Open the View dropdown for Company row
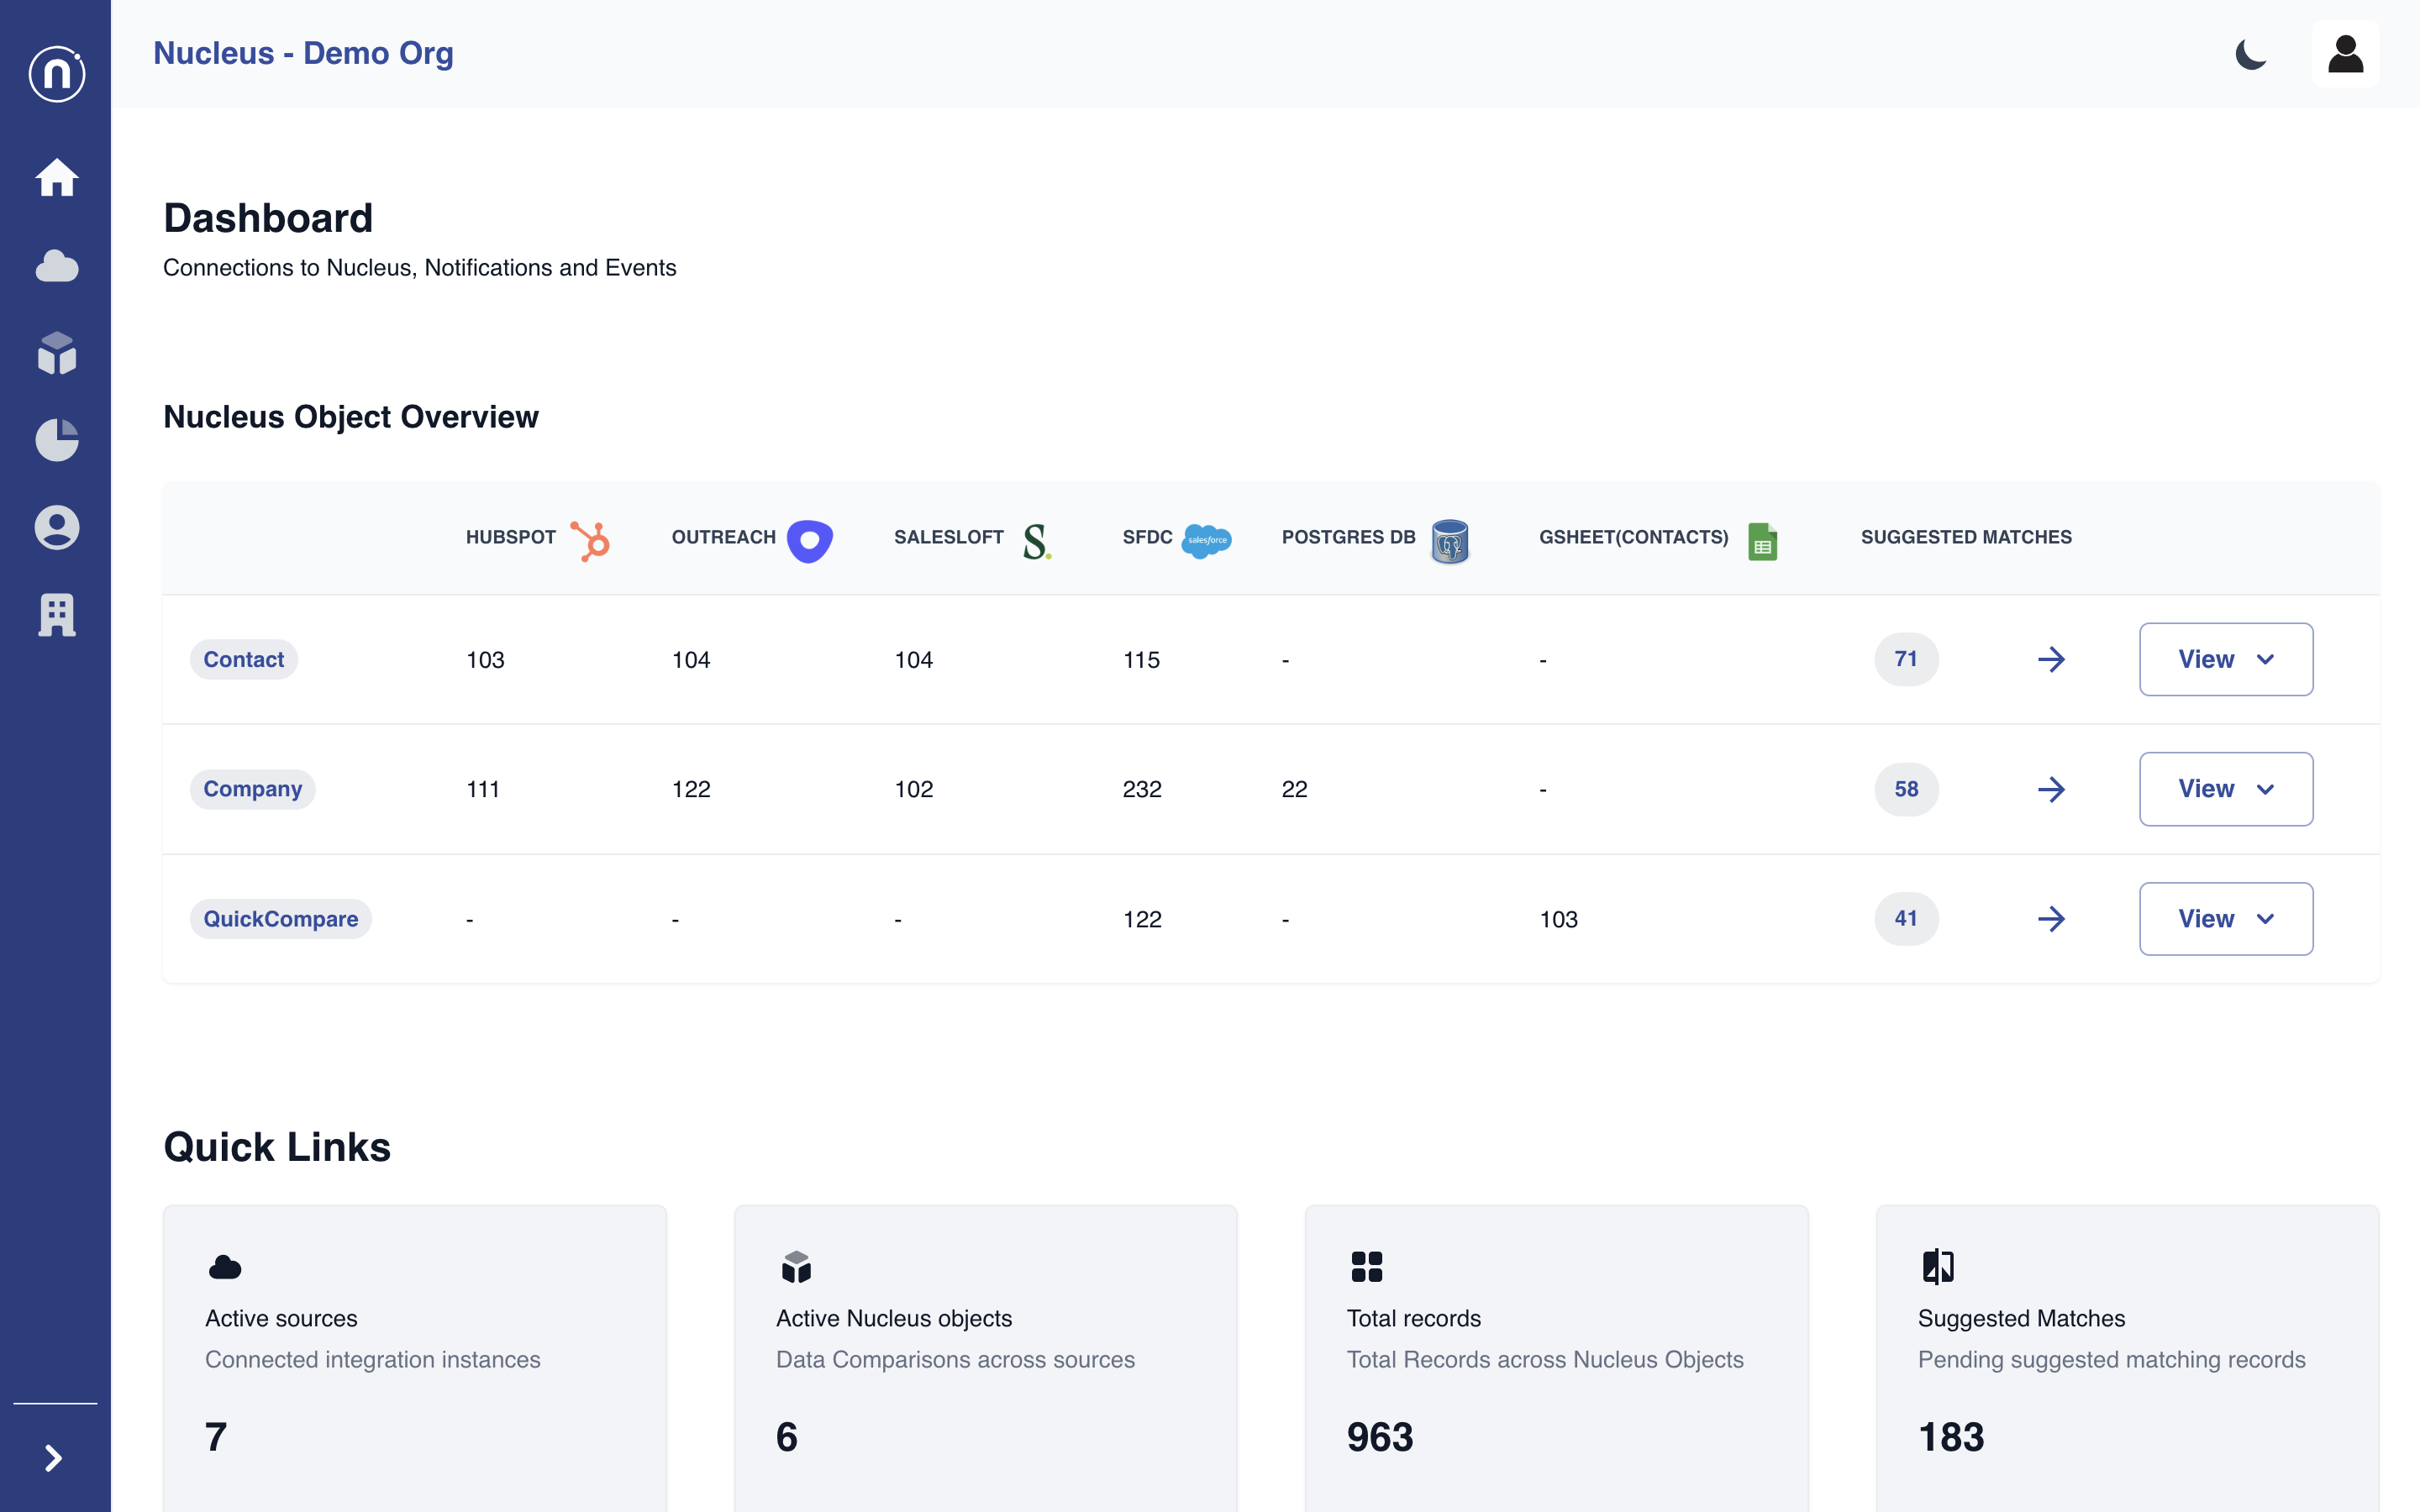The image size is (2420, 1512). 2225,789
